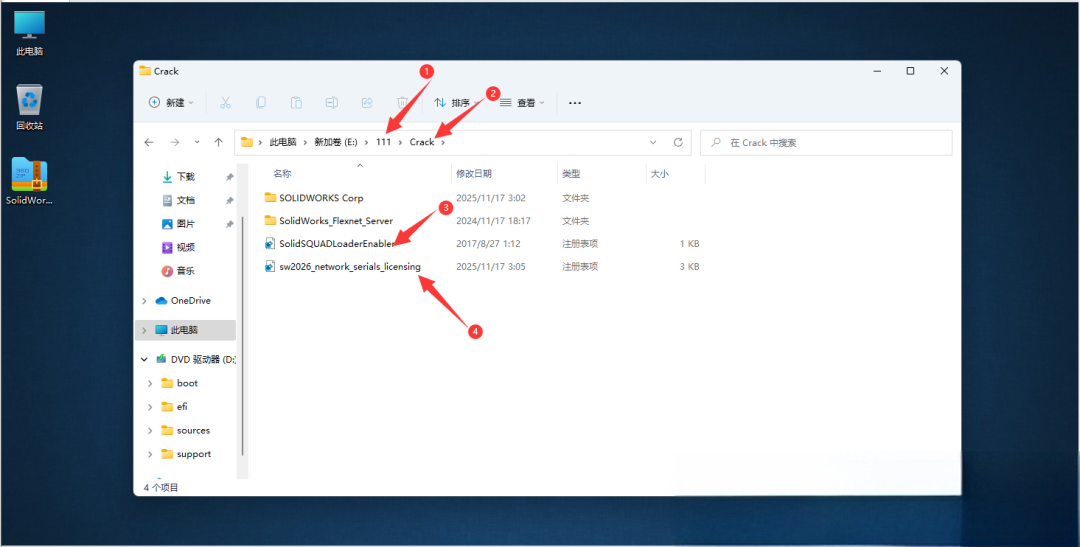
Task: Refresh the Crack folder view
Action: point(678,143)
